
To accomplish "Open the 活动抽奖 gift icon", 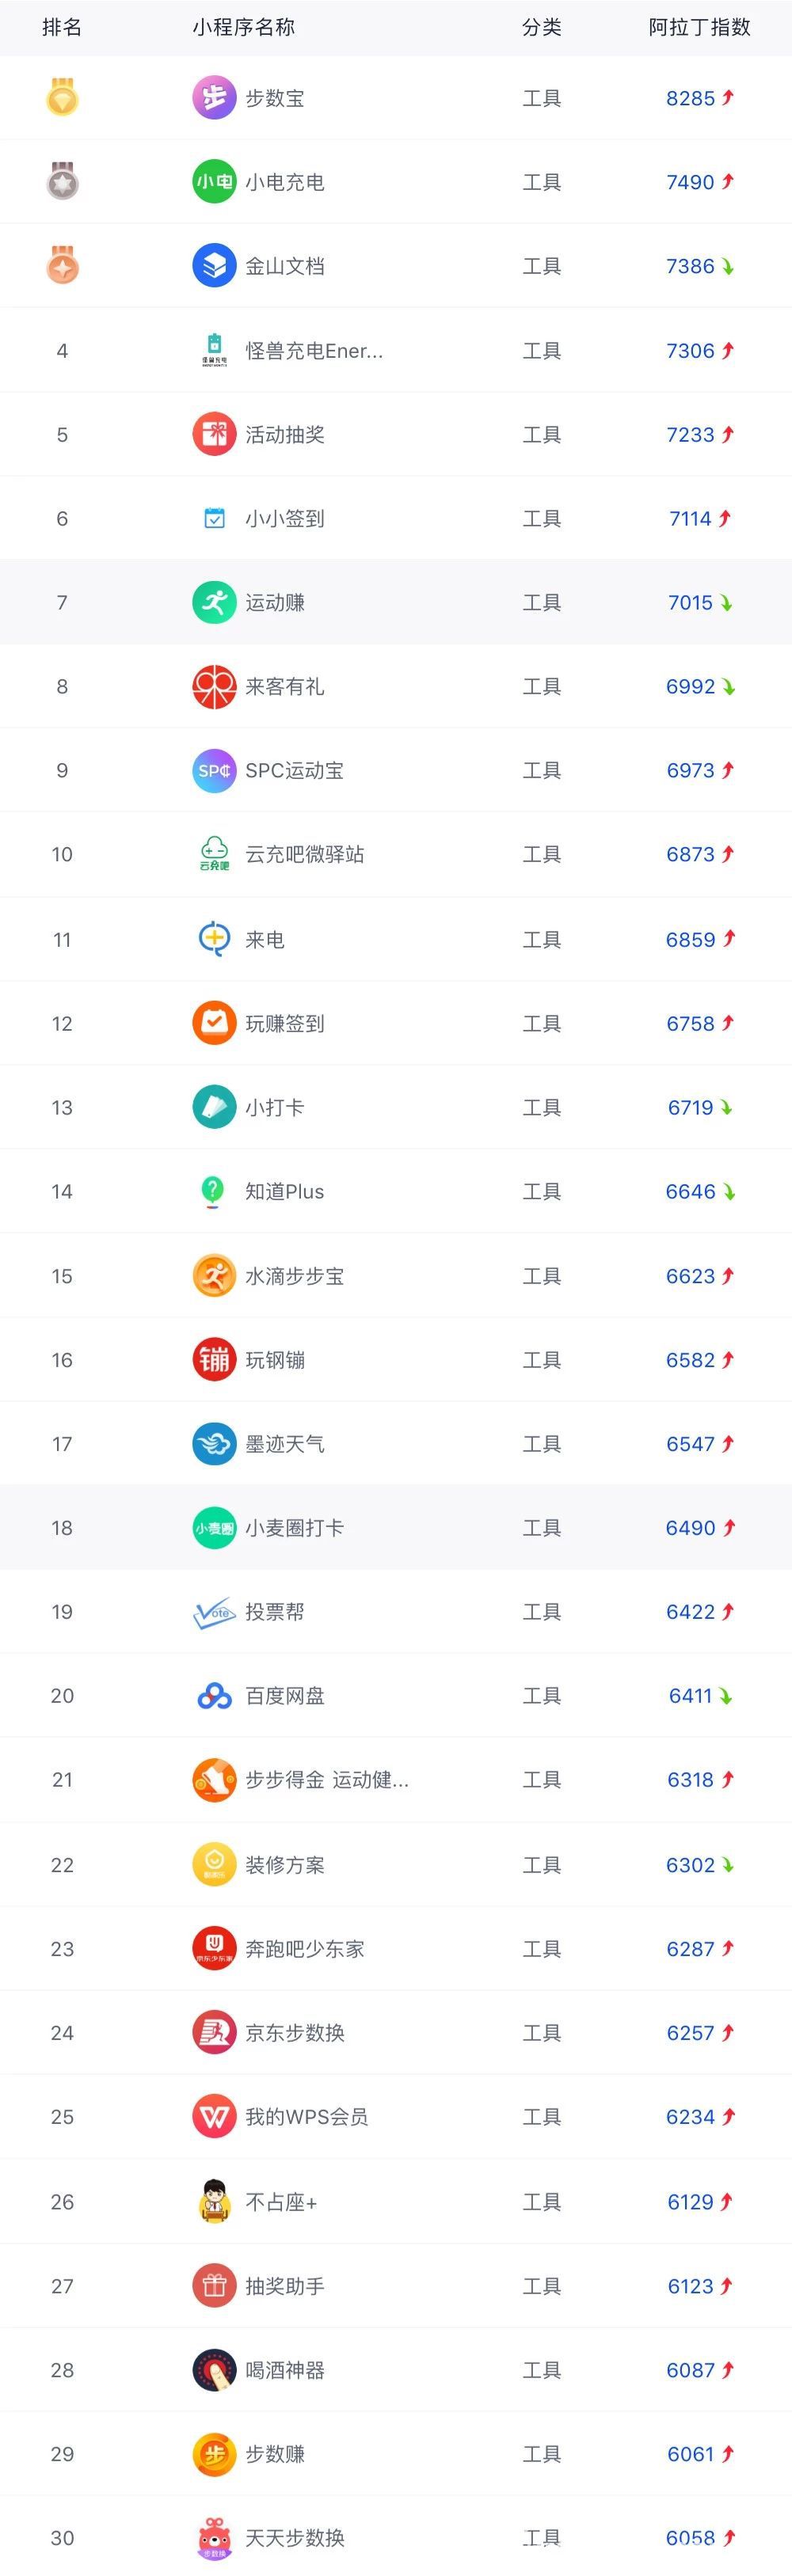I will point(214,435).
